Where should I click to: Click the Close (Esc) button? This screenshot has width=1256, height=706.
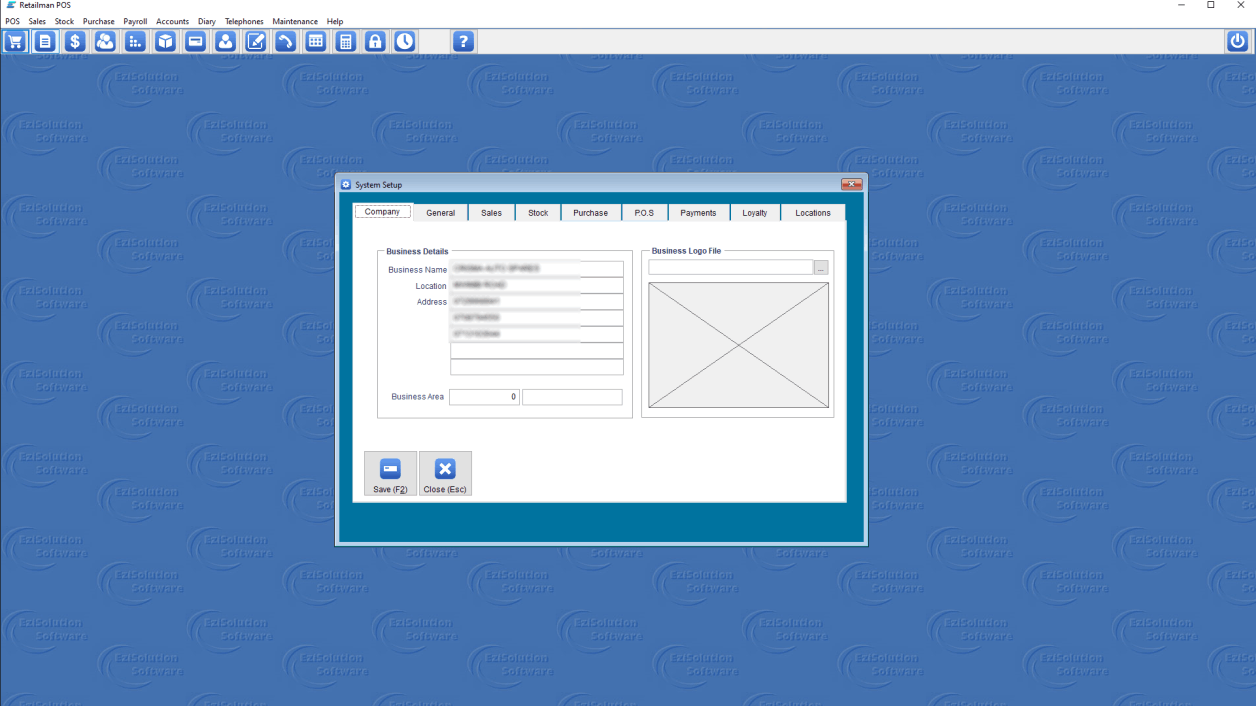pos(445,474)
